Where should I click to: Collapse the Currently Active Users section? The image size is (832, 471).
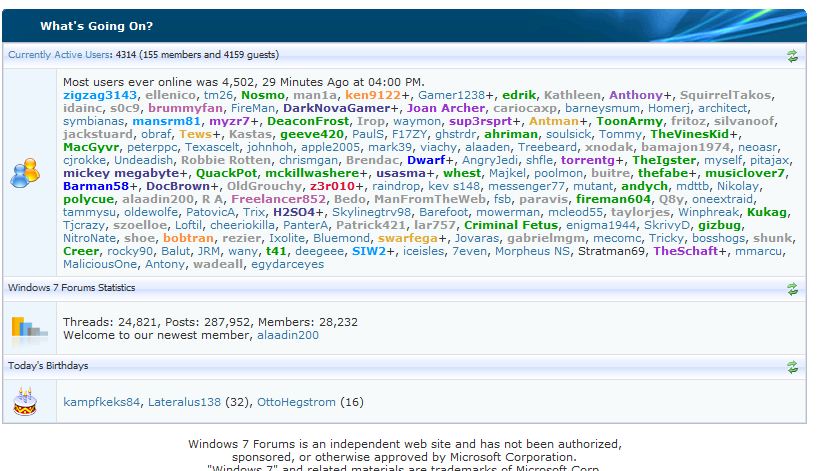[792, 56]
